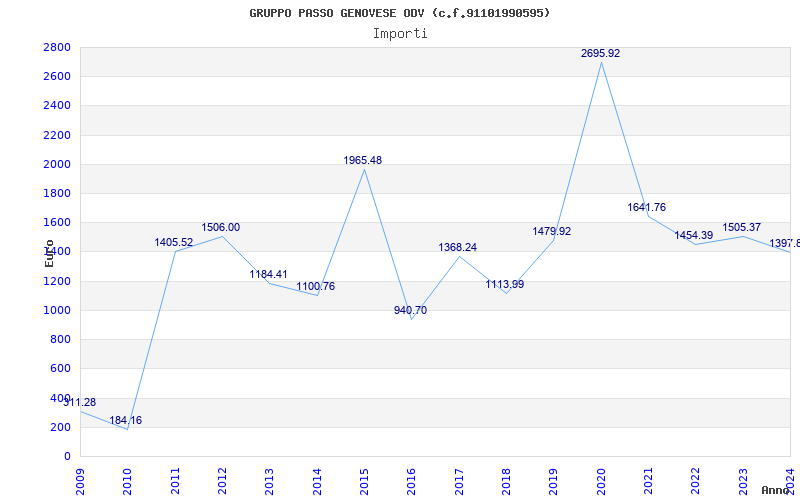Click the 1368.24 data label
Viewport: 800px width, 500px height.
[x=458, y=247]
